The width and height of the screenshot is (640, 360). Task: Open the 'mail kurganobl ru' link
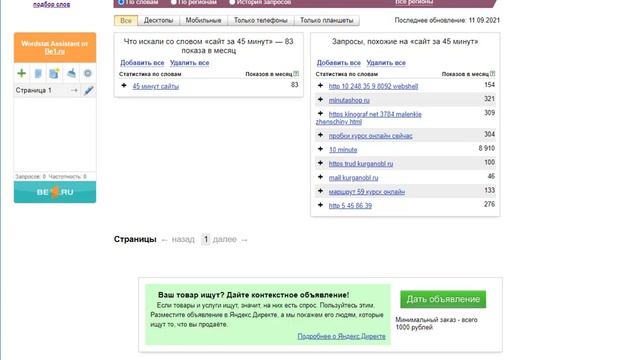click(x=353, y=178)
